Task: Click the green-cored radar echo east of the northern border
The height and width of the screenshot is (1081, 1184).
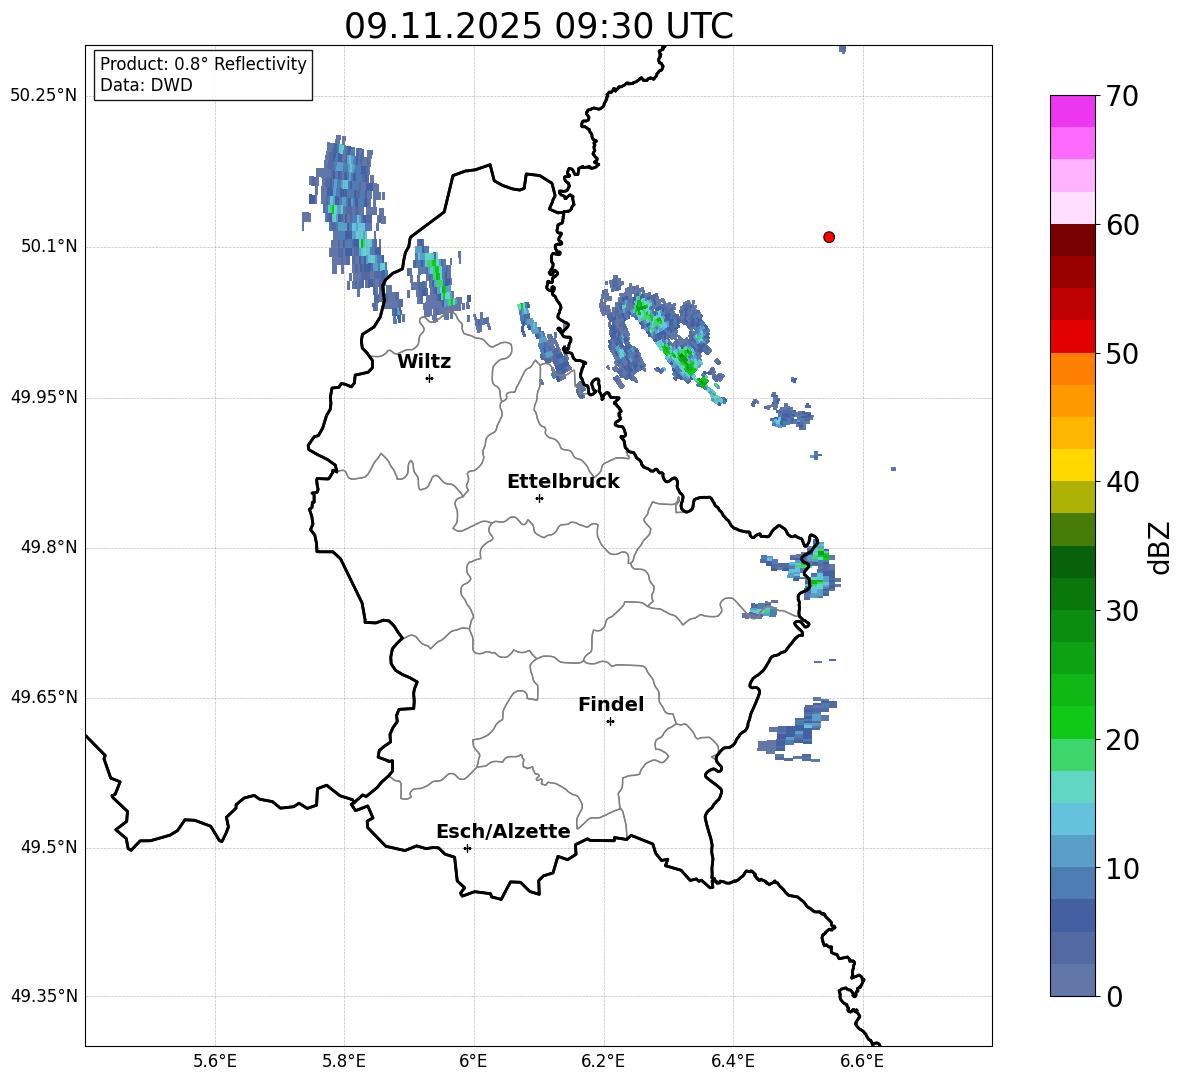Action: tap(662, 338)
